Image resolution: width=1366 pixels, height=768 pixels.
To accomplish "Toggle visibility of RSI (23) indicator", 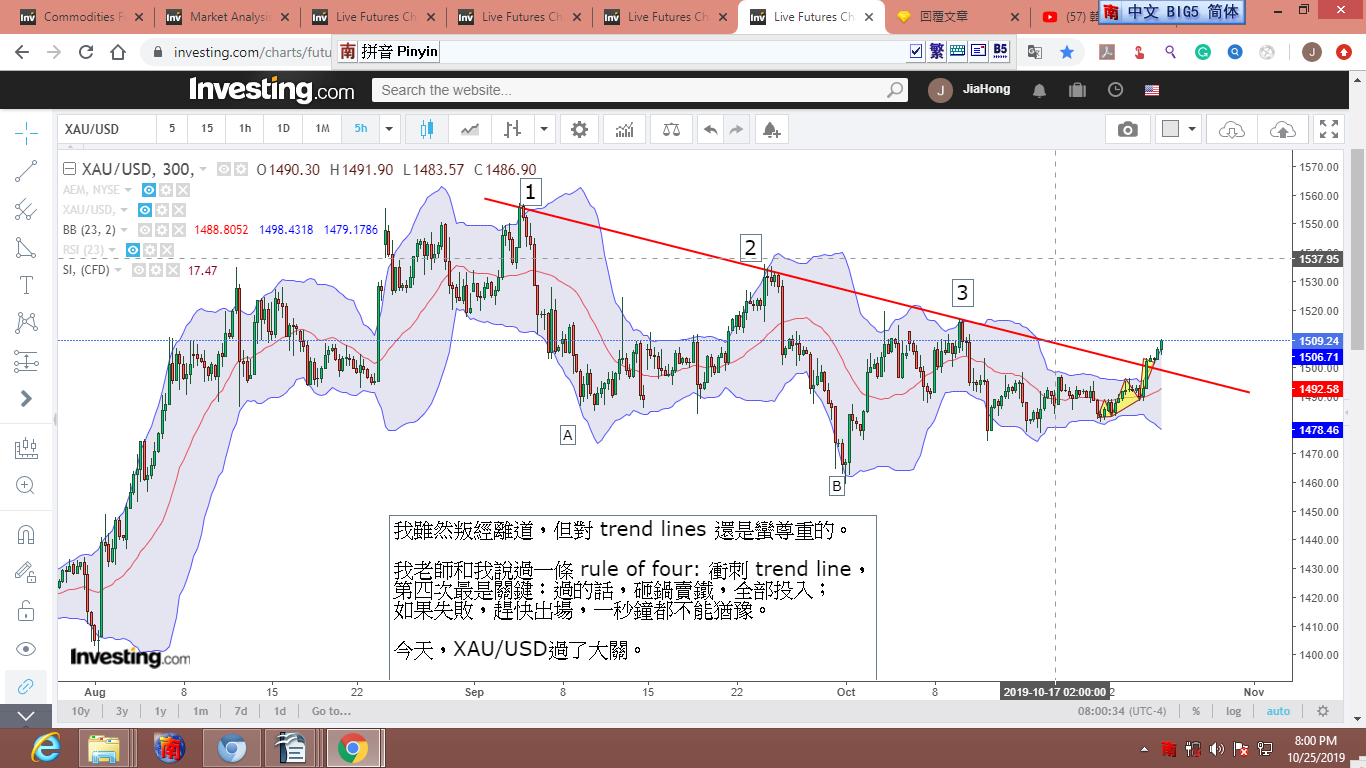I will (134, 250).
